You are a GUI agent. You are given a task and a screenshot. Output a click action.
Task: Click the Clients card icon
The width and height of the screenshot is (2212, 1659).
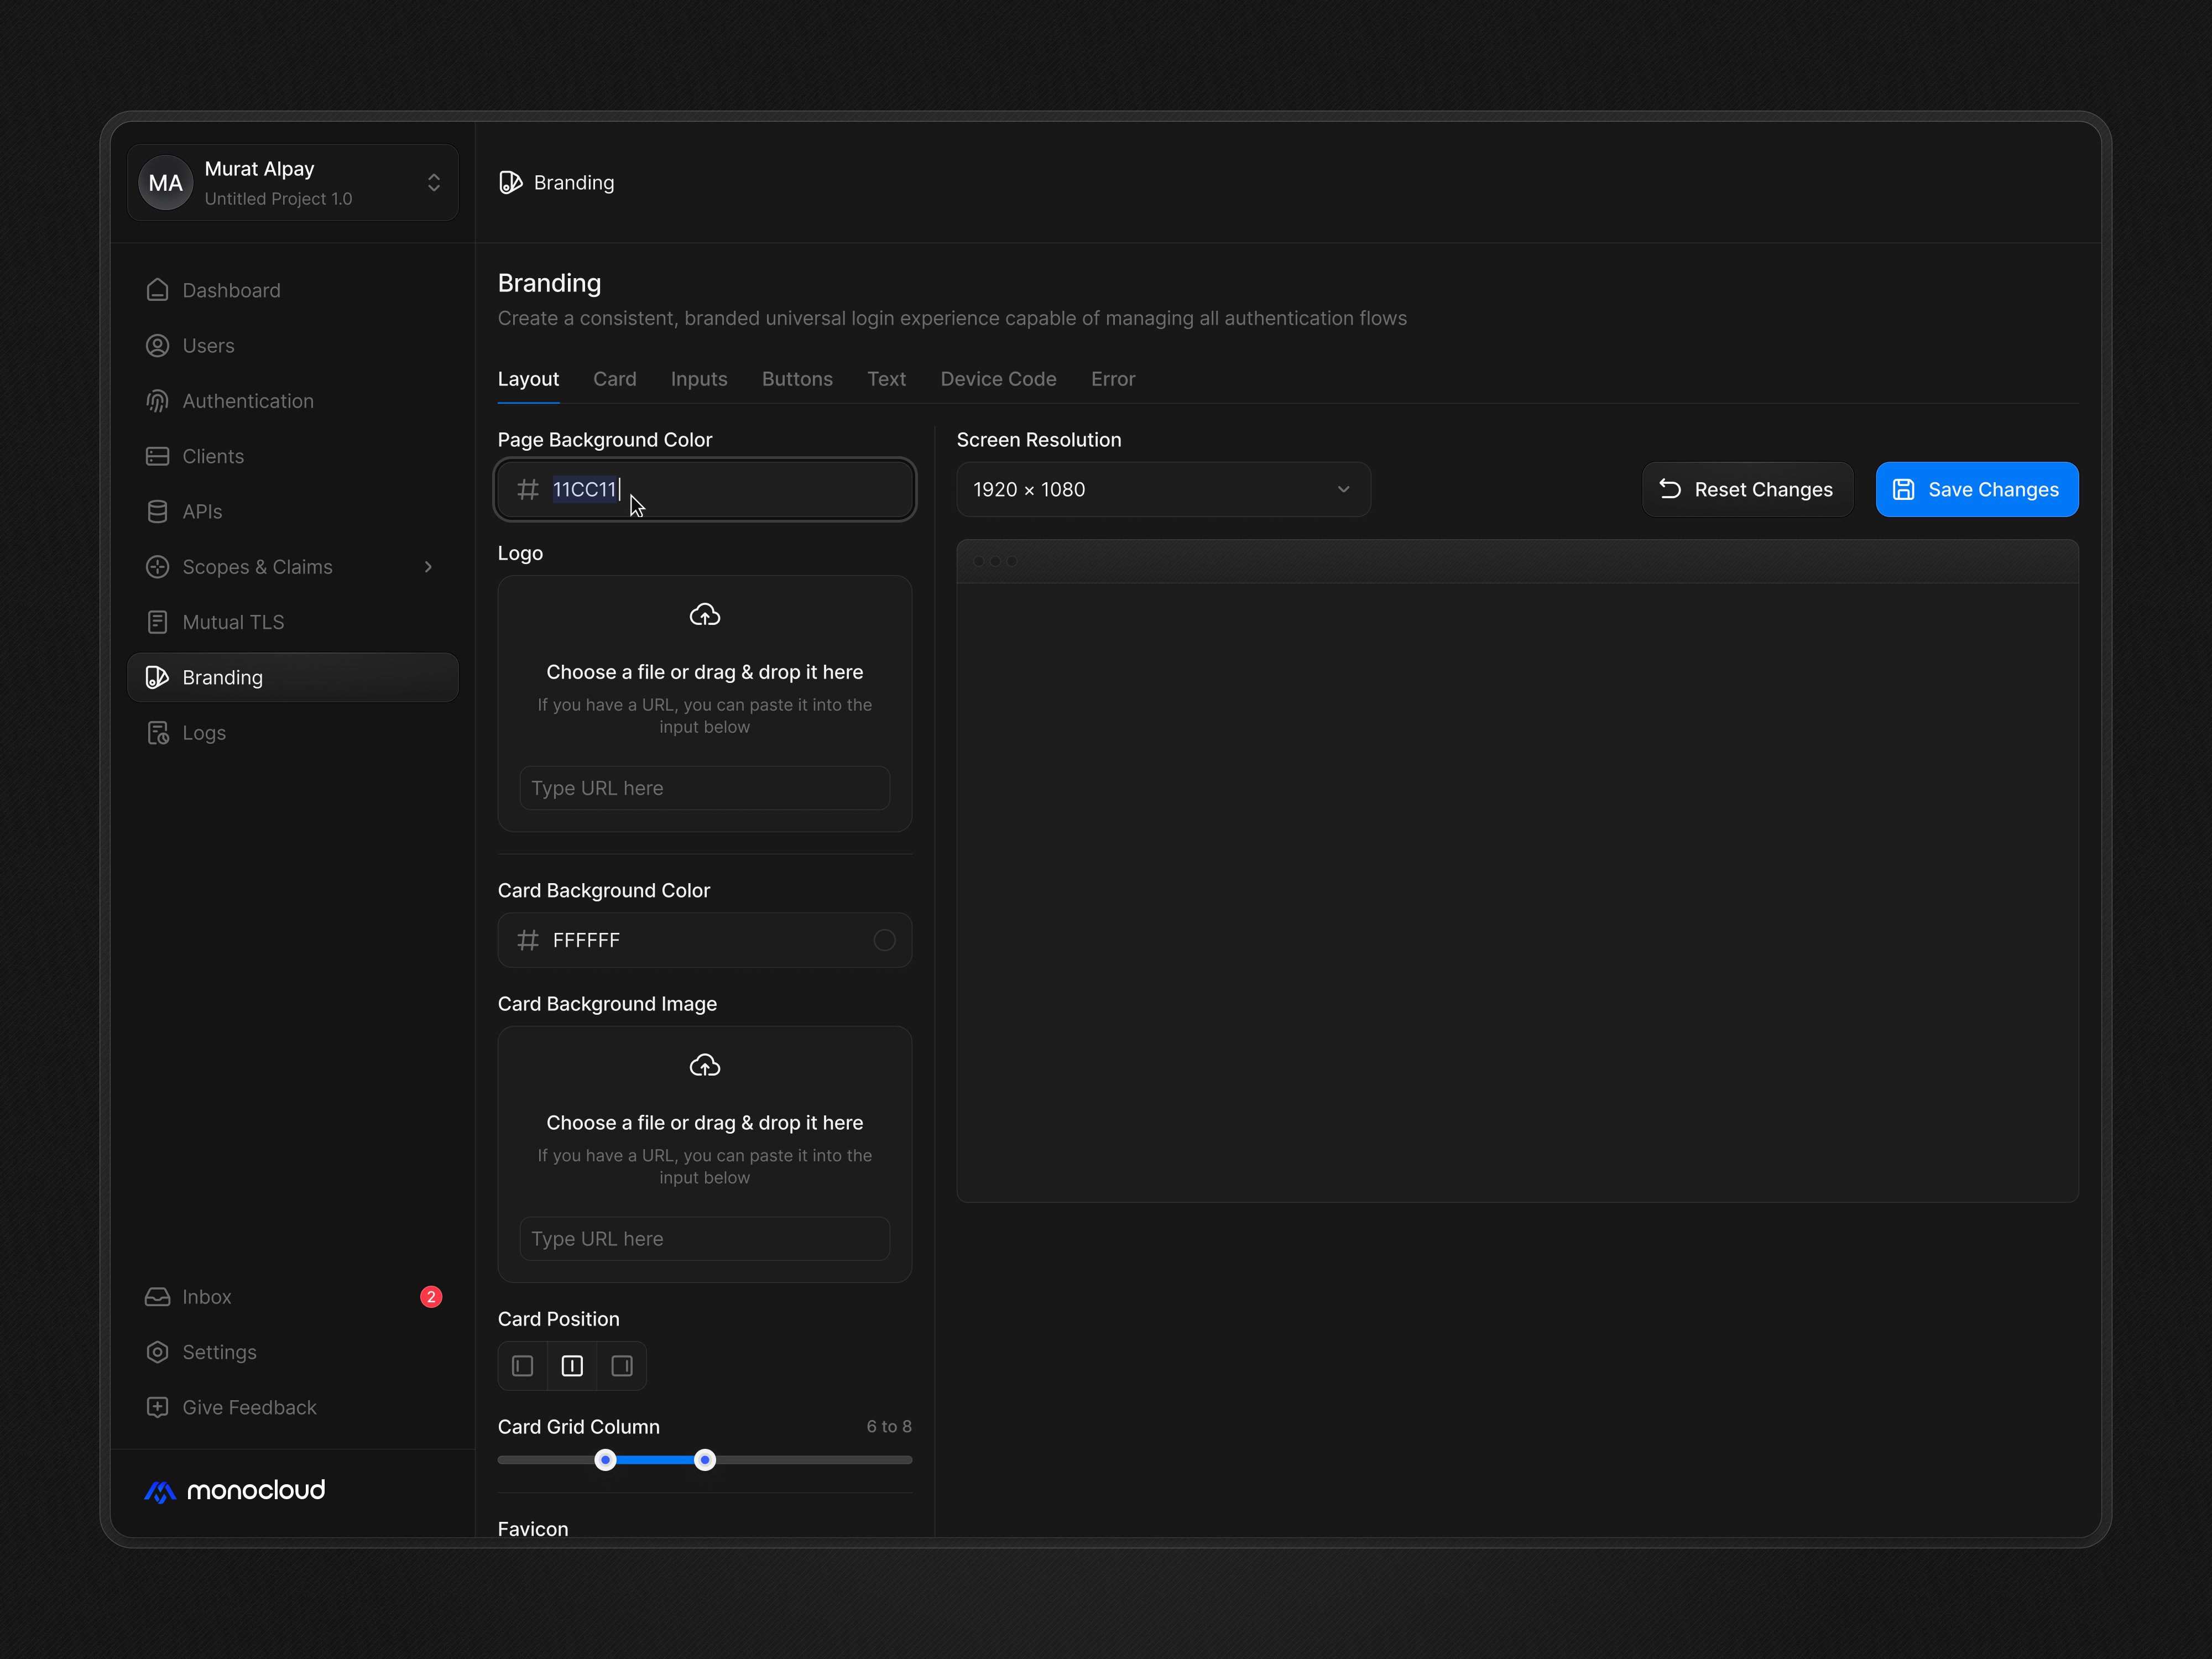pos(157,456)
